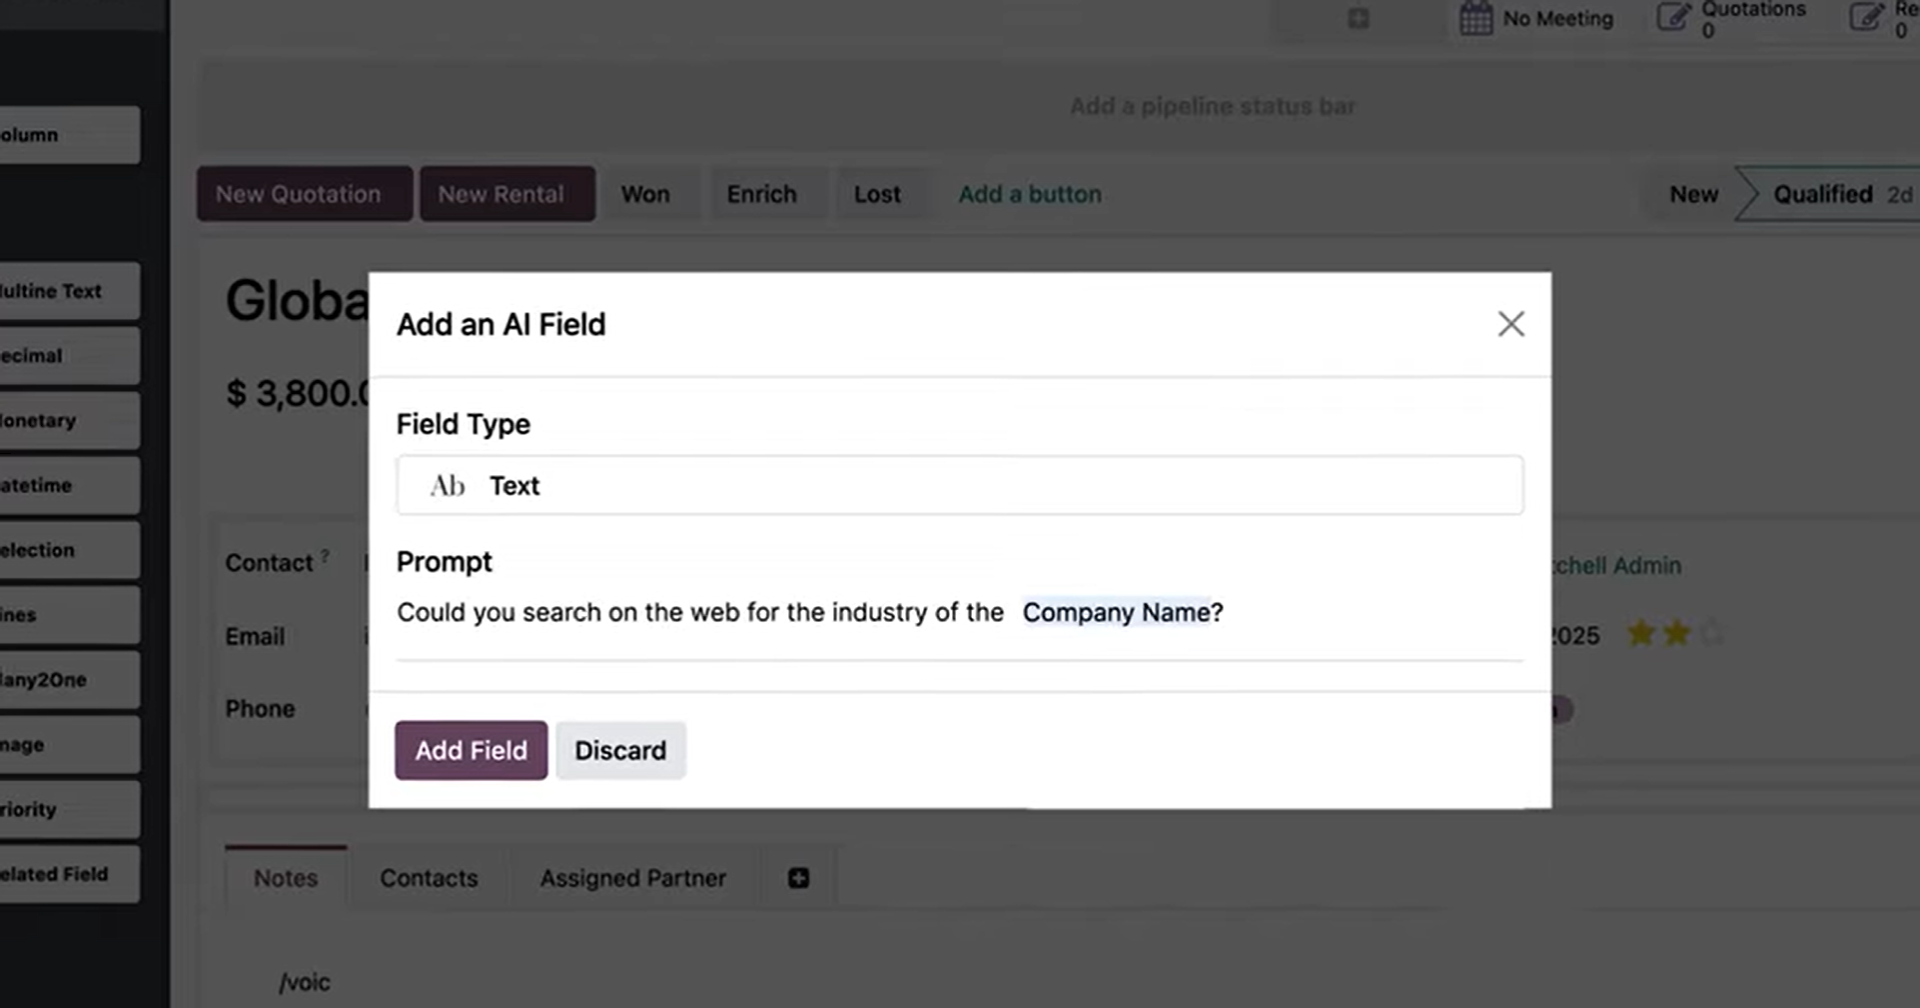Click the Quotations edit icon

click(x=1673, y=17)
